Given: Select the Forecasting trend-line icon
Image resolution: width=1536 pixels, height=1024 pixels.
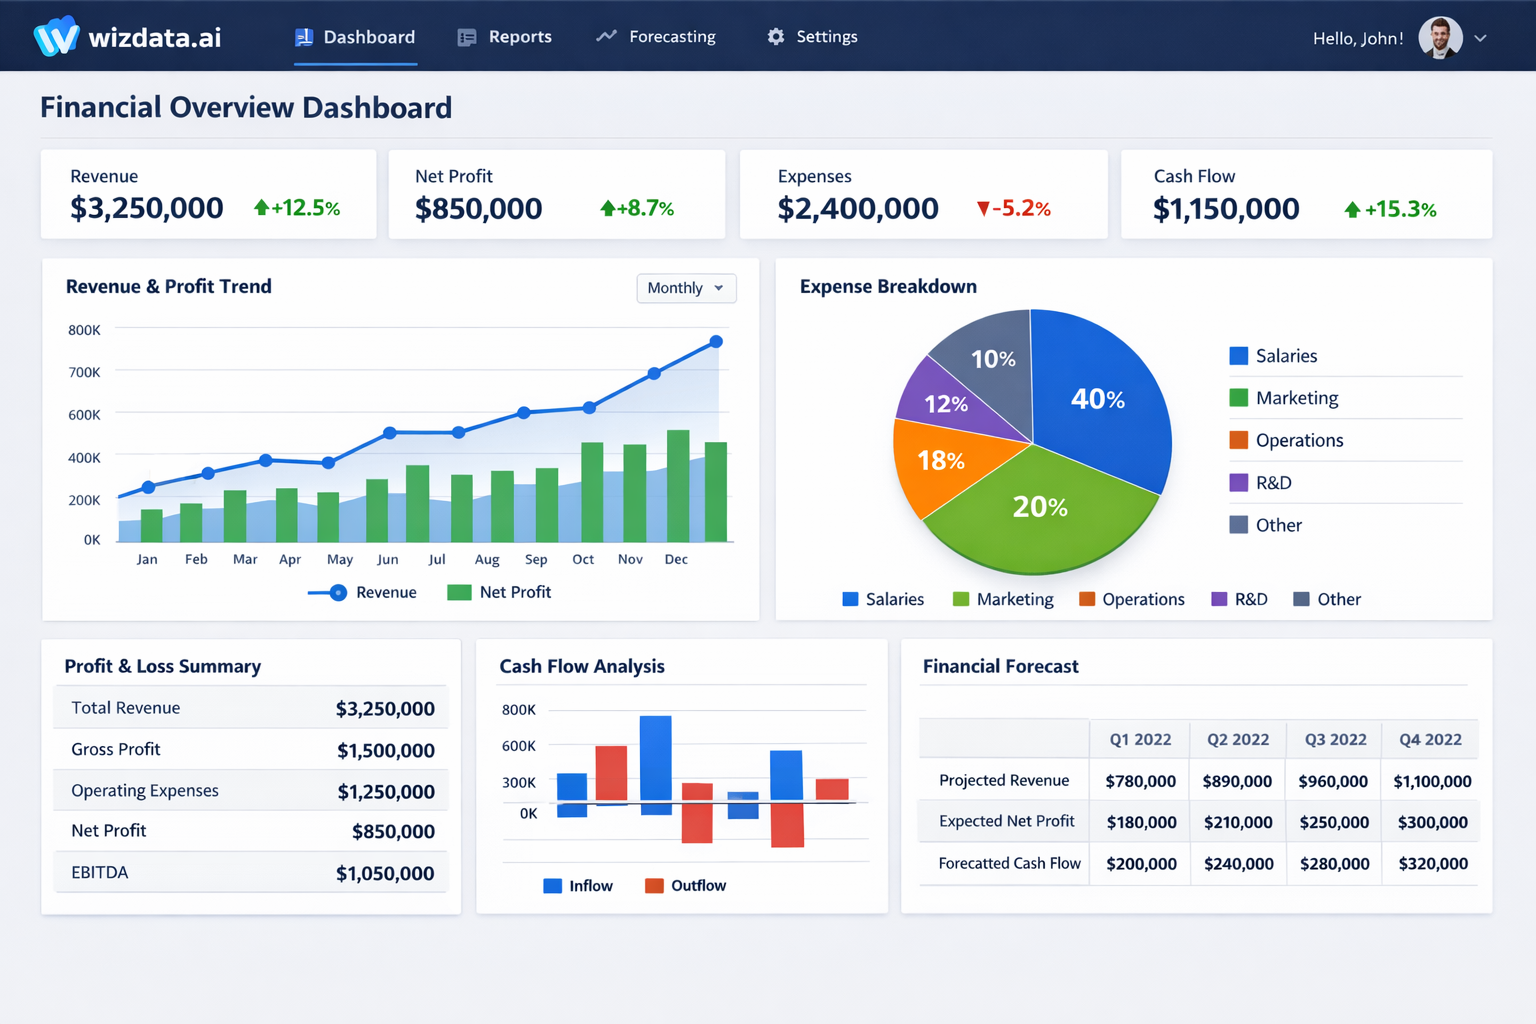Looking at the screenshot, I should point(606,36).
